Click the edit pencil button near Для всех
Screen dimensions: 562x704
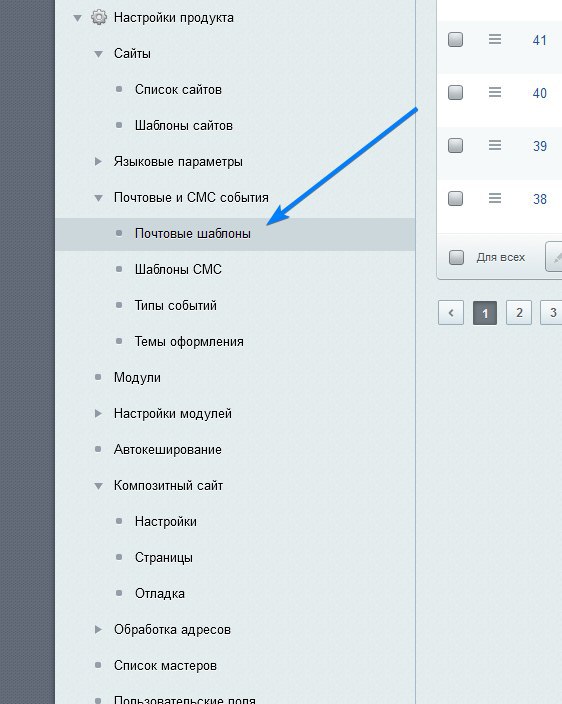click(x=554, y=257)
